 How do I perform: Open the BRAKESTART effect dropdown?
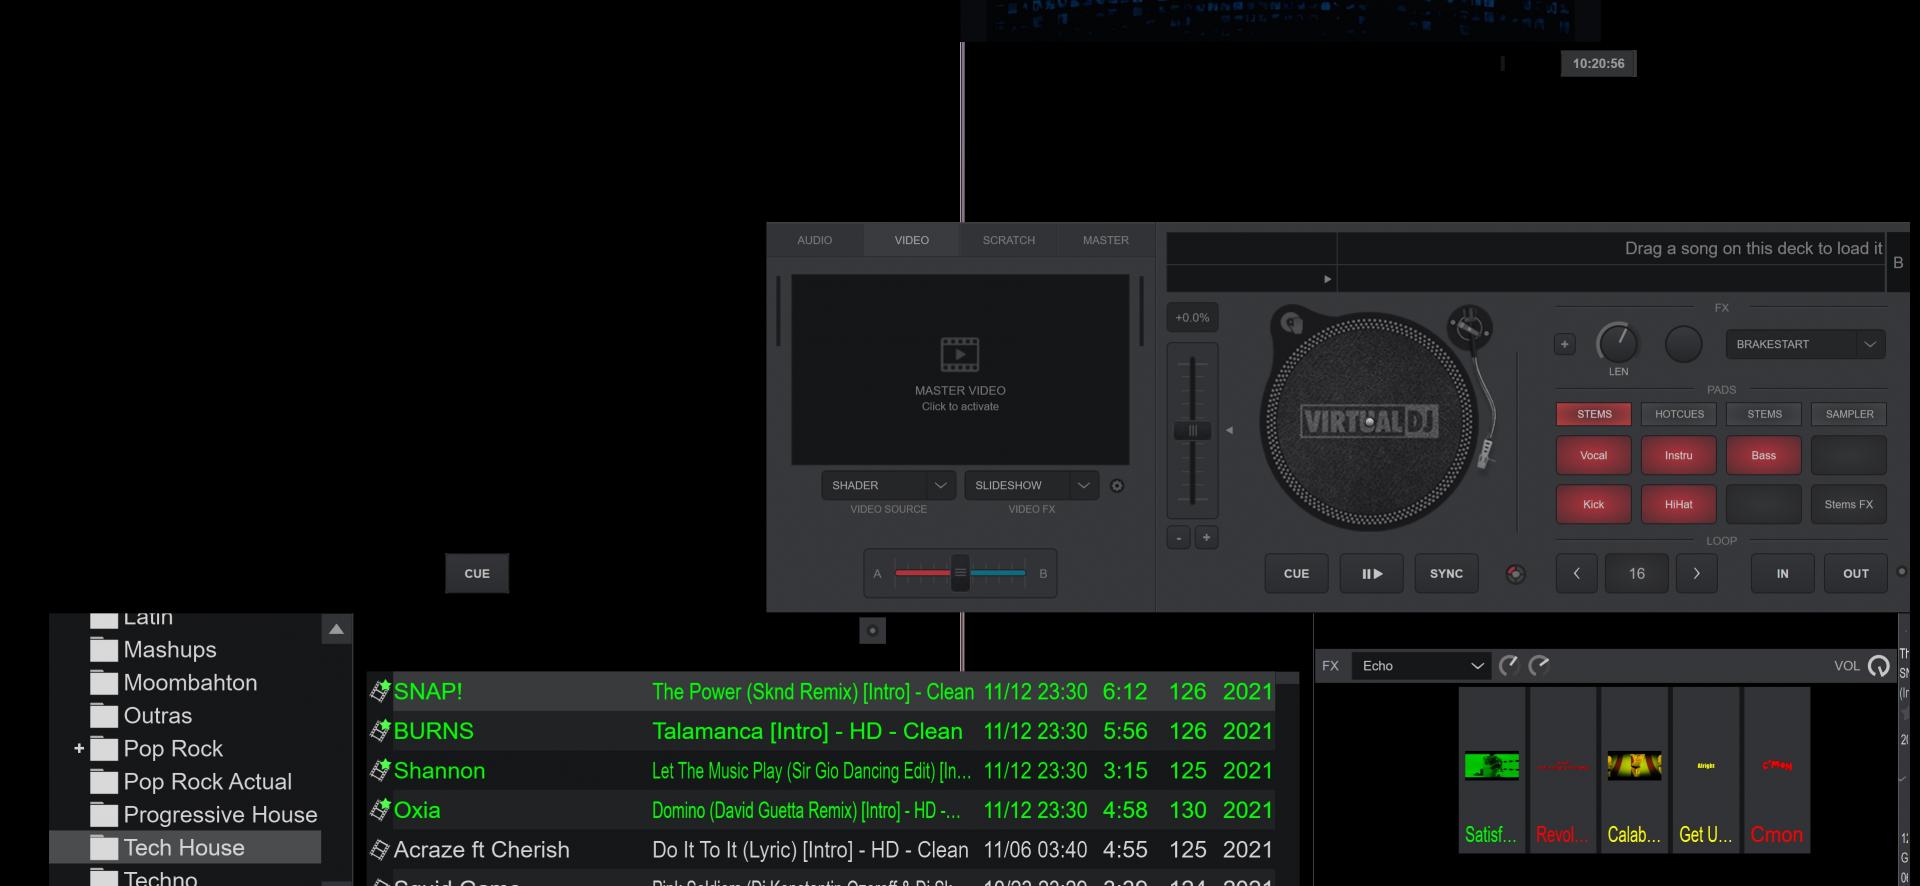point(1805,344)
